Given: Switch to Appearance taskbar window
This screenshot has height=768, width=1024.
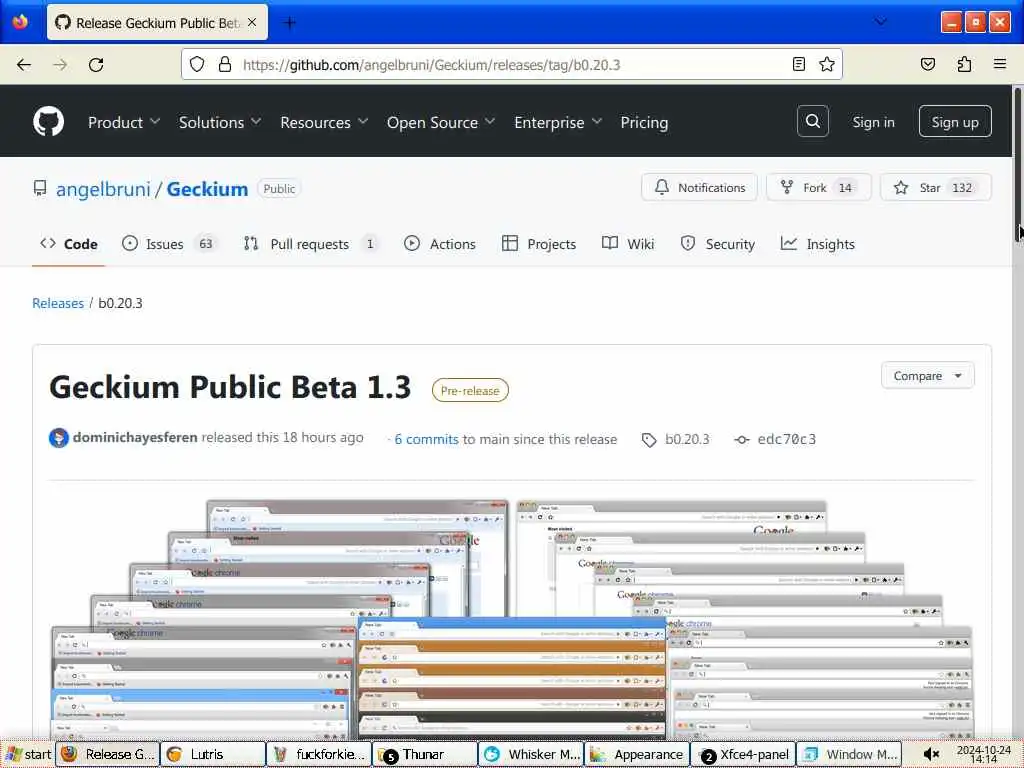Looking at the screenshot, I should click(637, 754).
